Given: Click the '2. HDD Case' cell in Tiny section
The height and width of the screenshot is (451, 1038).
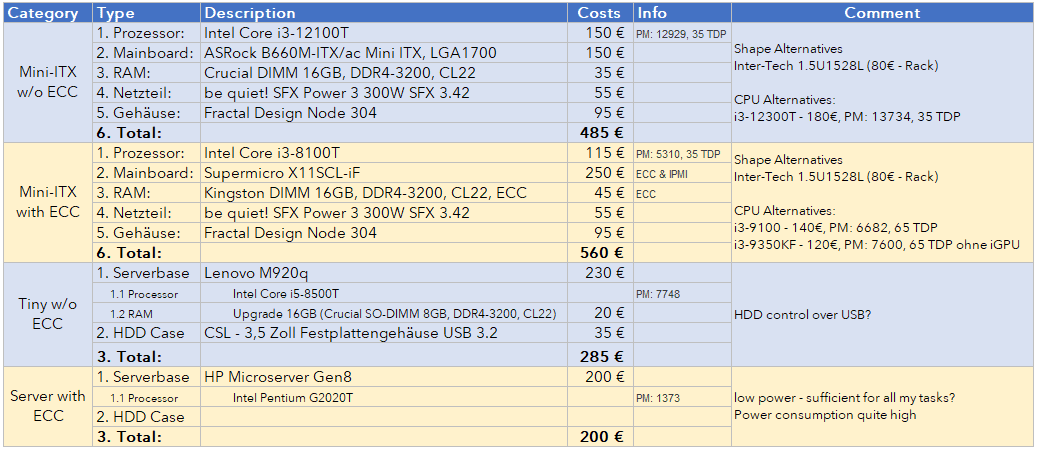Looking at the screenshot, I should tap(147, 332).
